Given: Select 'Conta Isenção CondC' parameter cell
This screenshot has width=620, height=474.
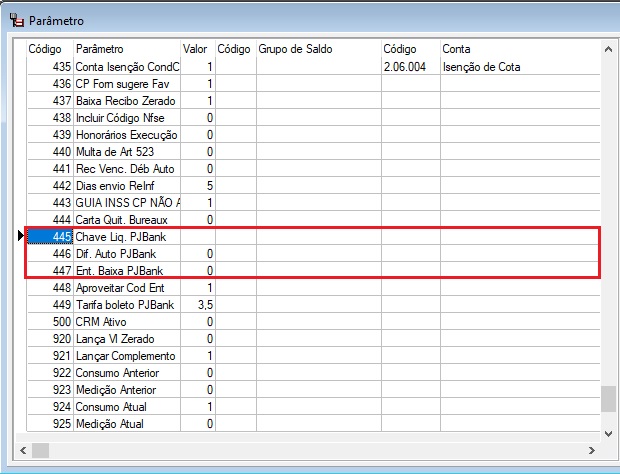Looking at the screenshot, I should coord(127,66).
